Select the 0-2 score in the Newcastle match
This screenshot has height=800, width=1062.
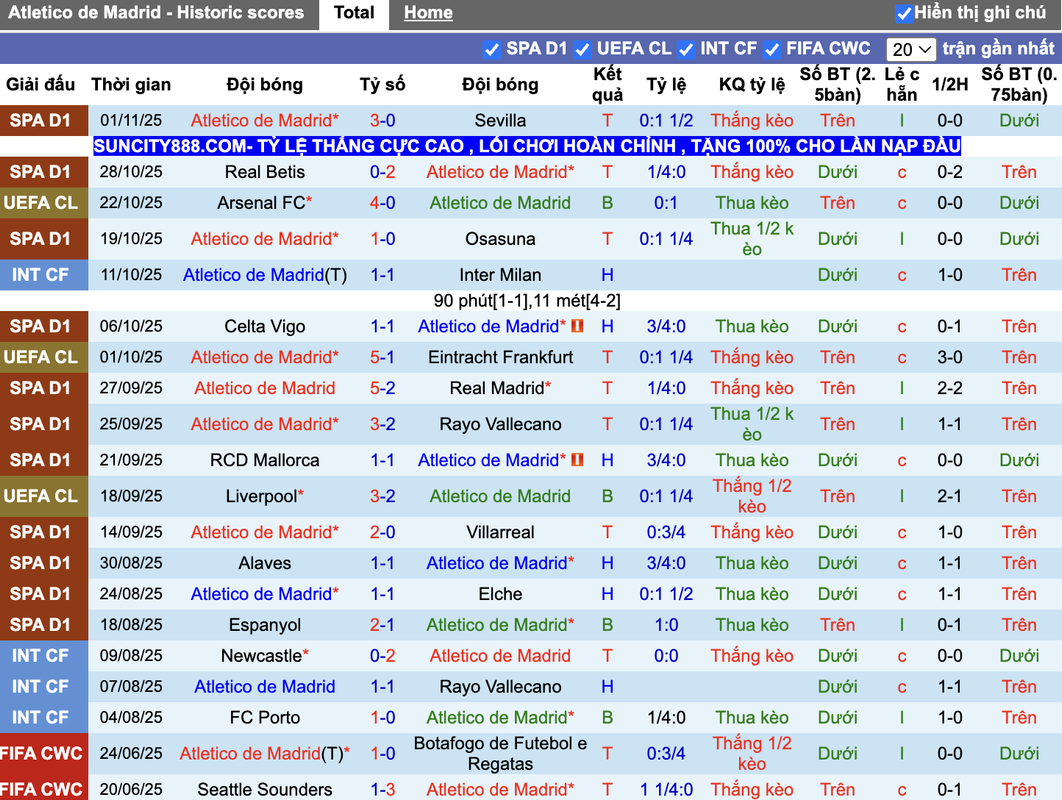(383, 656)
